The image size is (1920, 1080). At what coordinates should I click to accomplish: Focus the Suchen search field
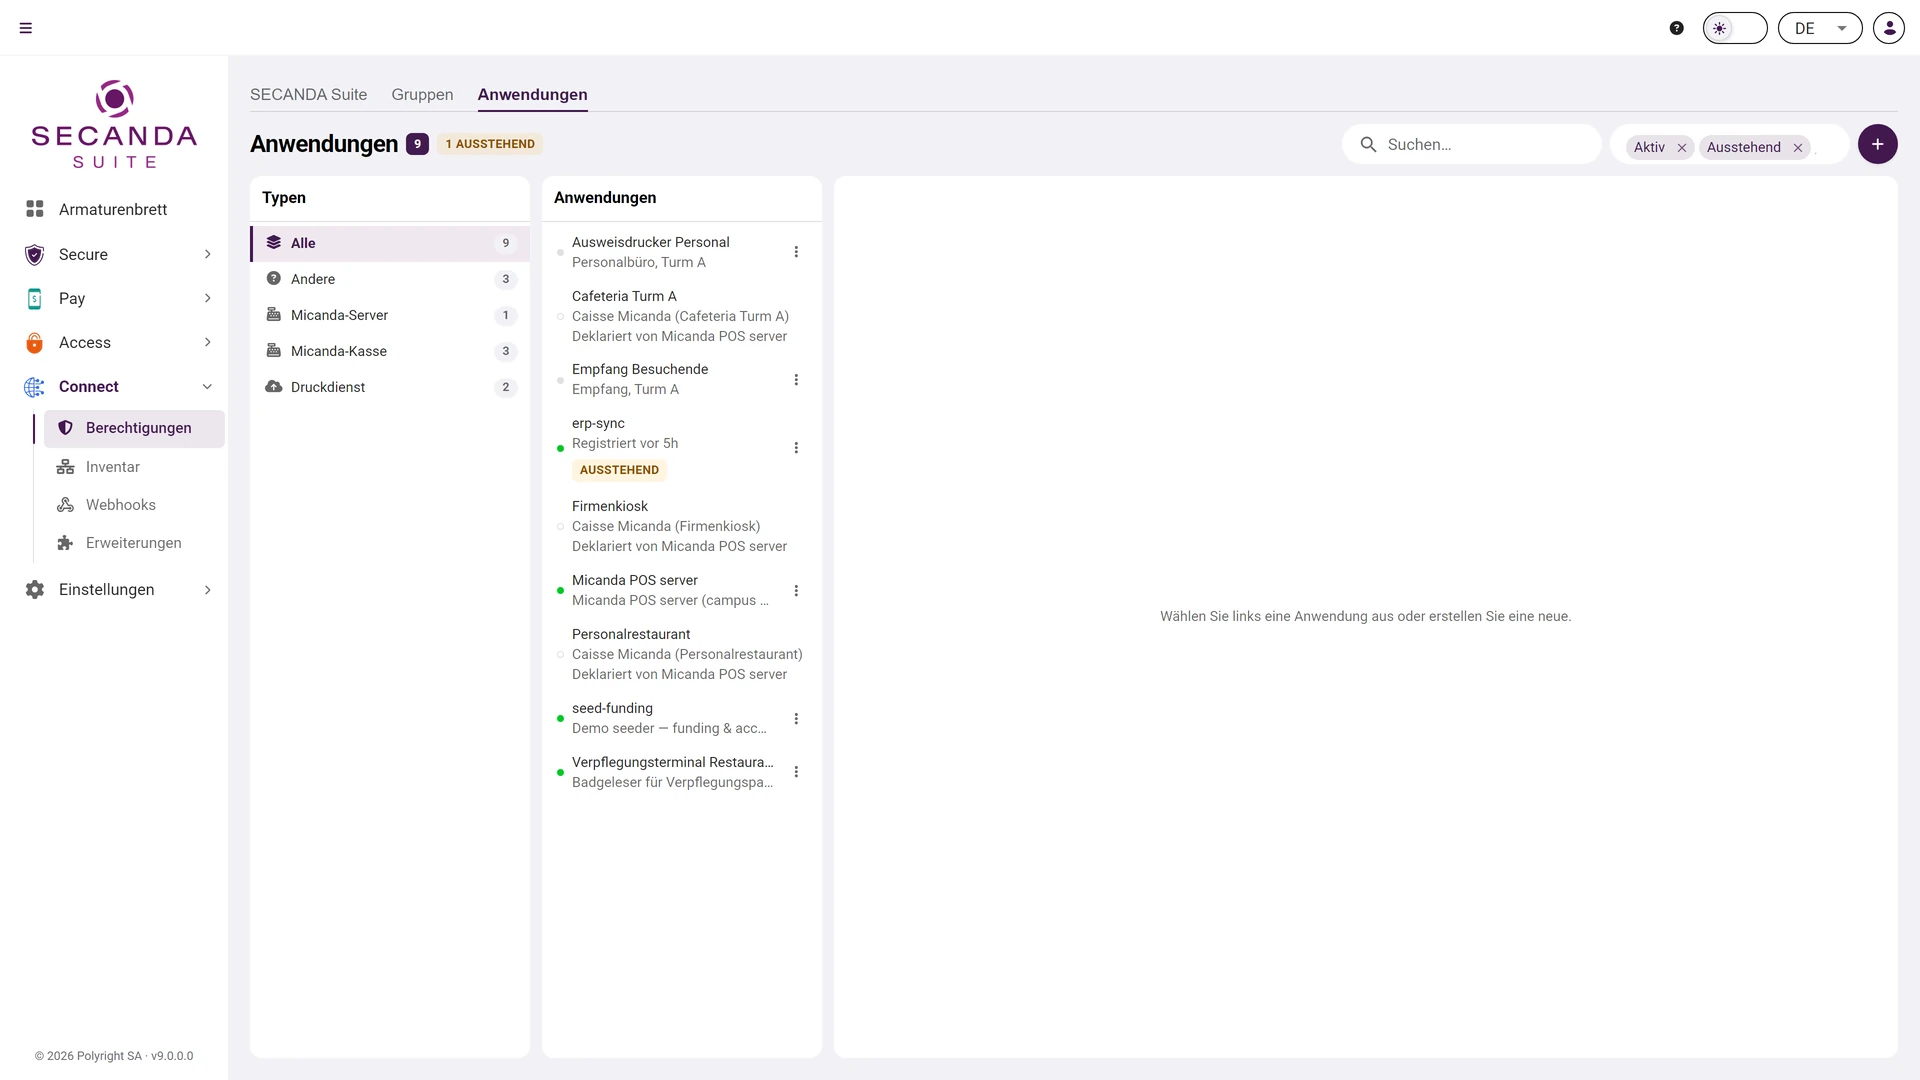coord(1471,144)
